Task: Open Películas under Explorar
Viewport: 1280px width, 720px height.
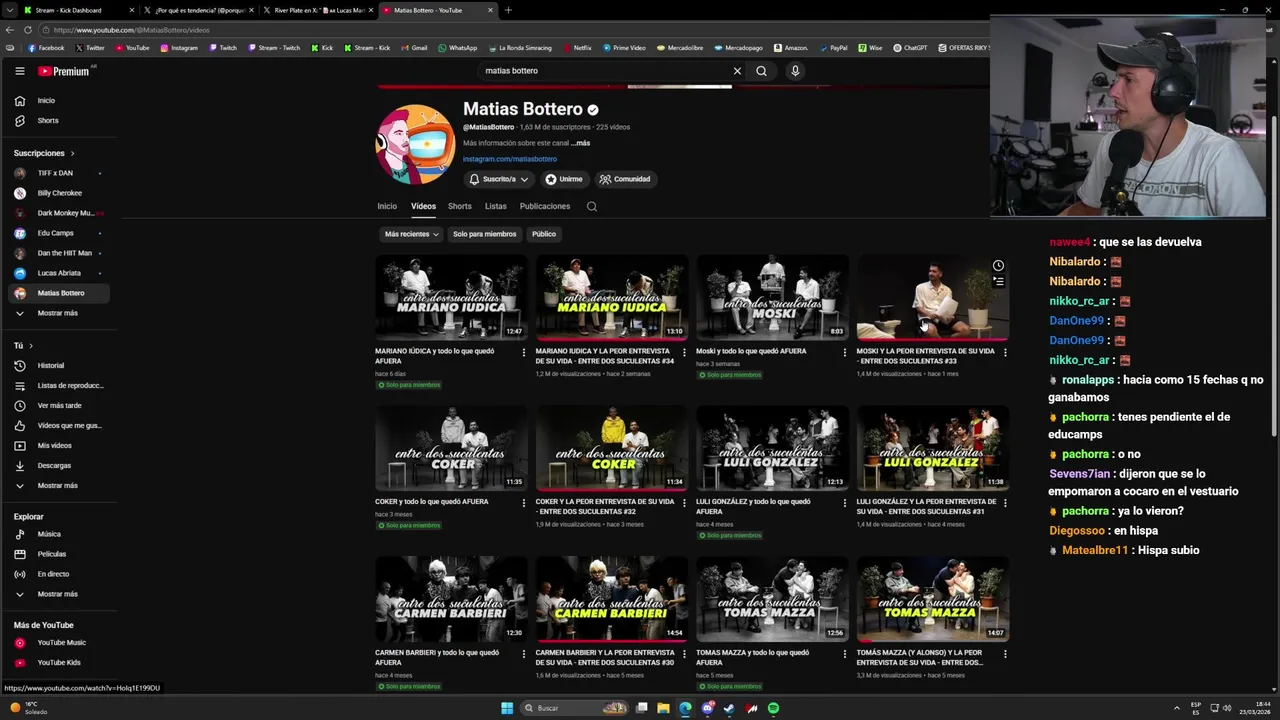Action: (59, 554)
